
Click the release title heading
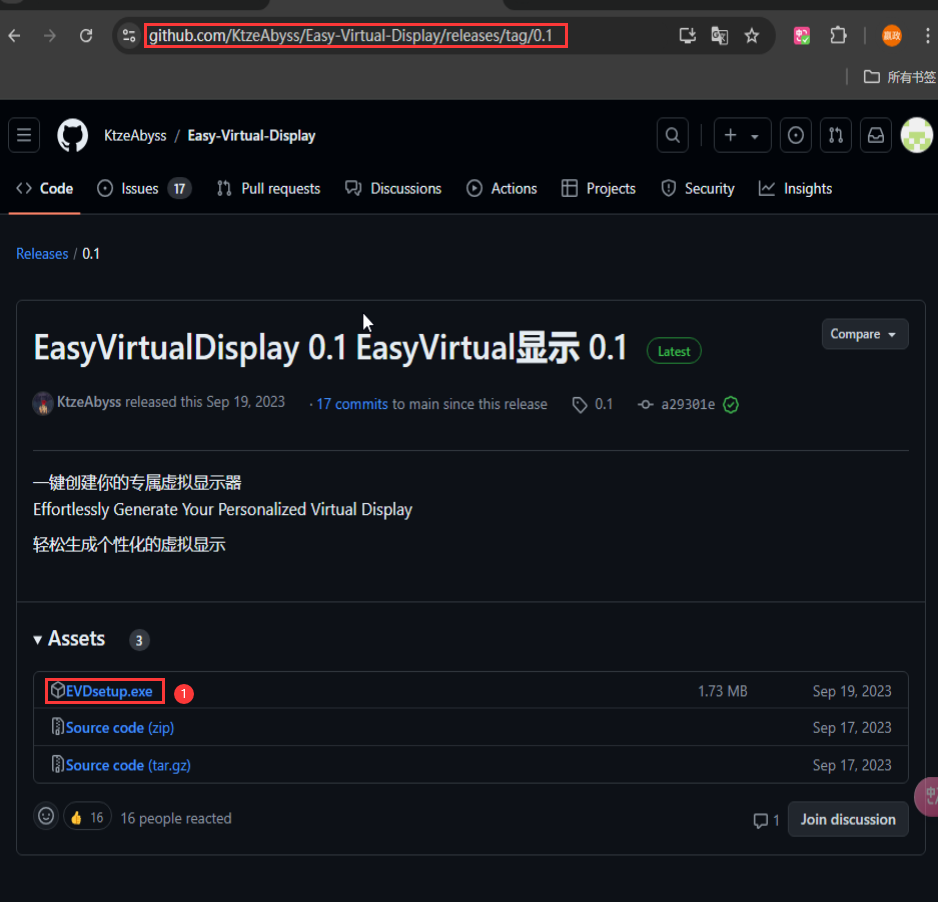tap(330, 348)
